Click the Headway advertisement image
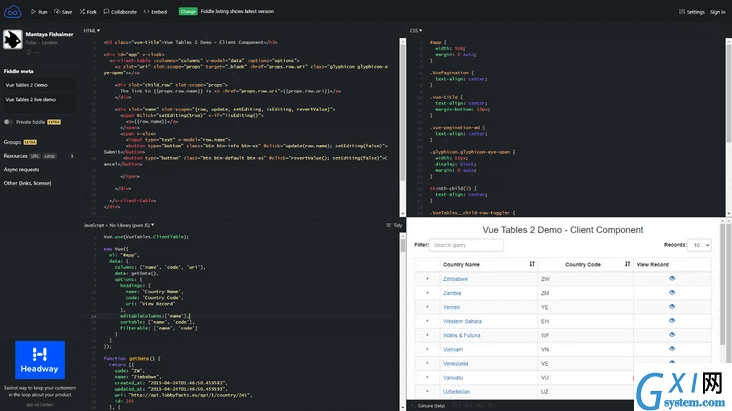Screen dimensions: 732x411 coord(40,360)
